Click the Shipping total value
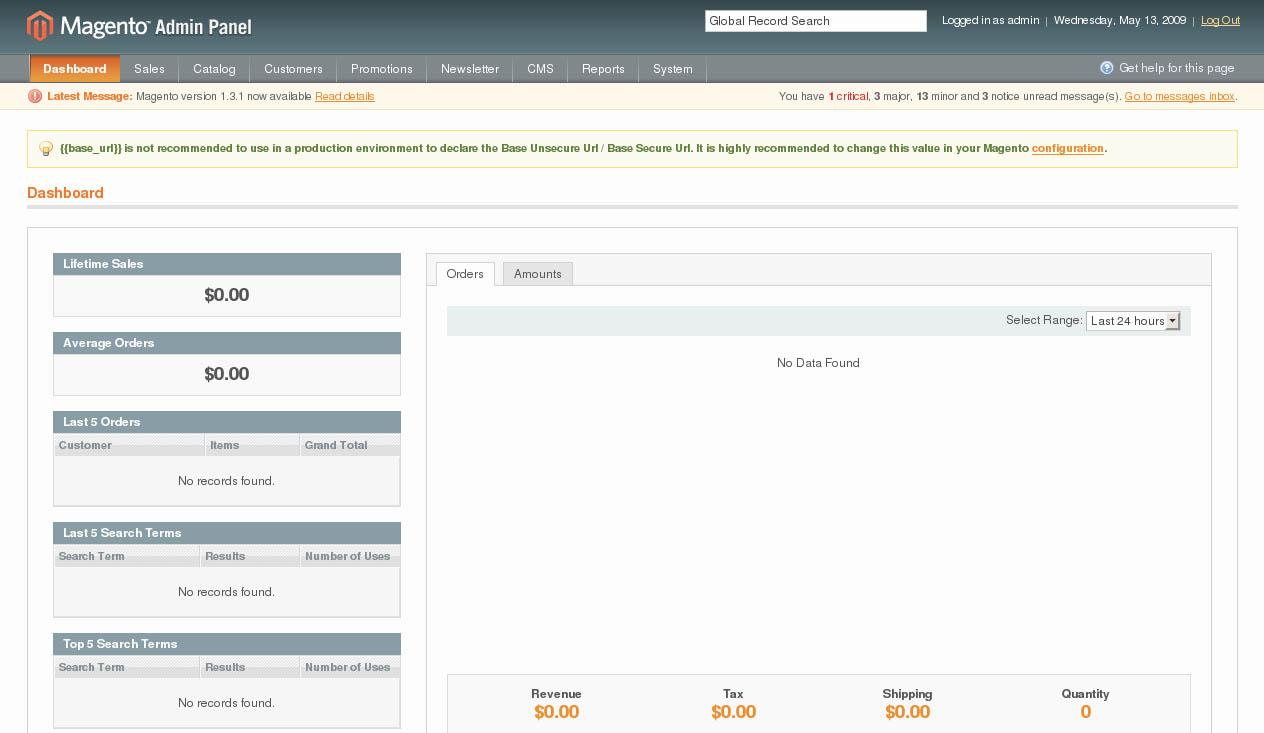 pos(907,712)
